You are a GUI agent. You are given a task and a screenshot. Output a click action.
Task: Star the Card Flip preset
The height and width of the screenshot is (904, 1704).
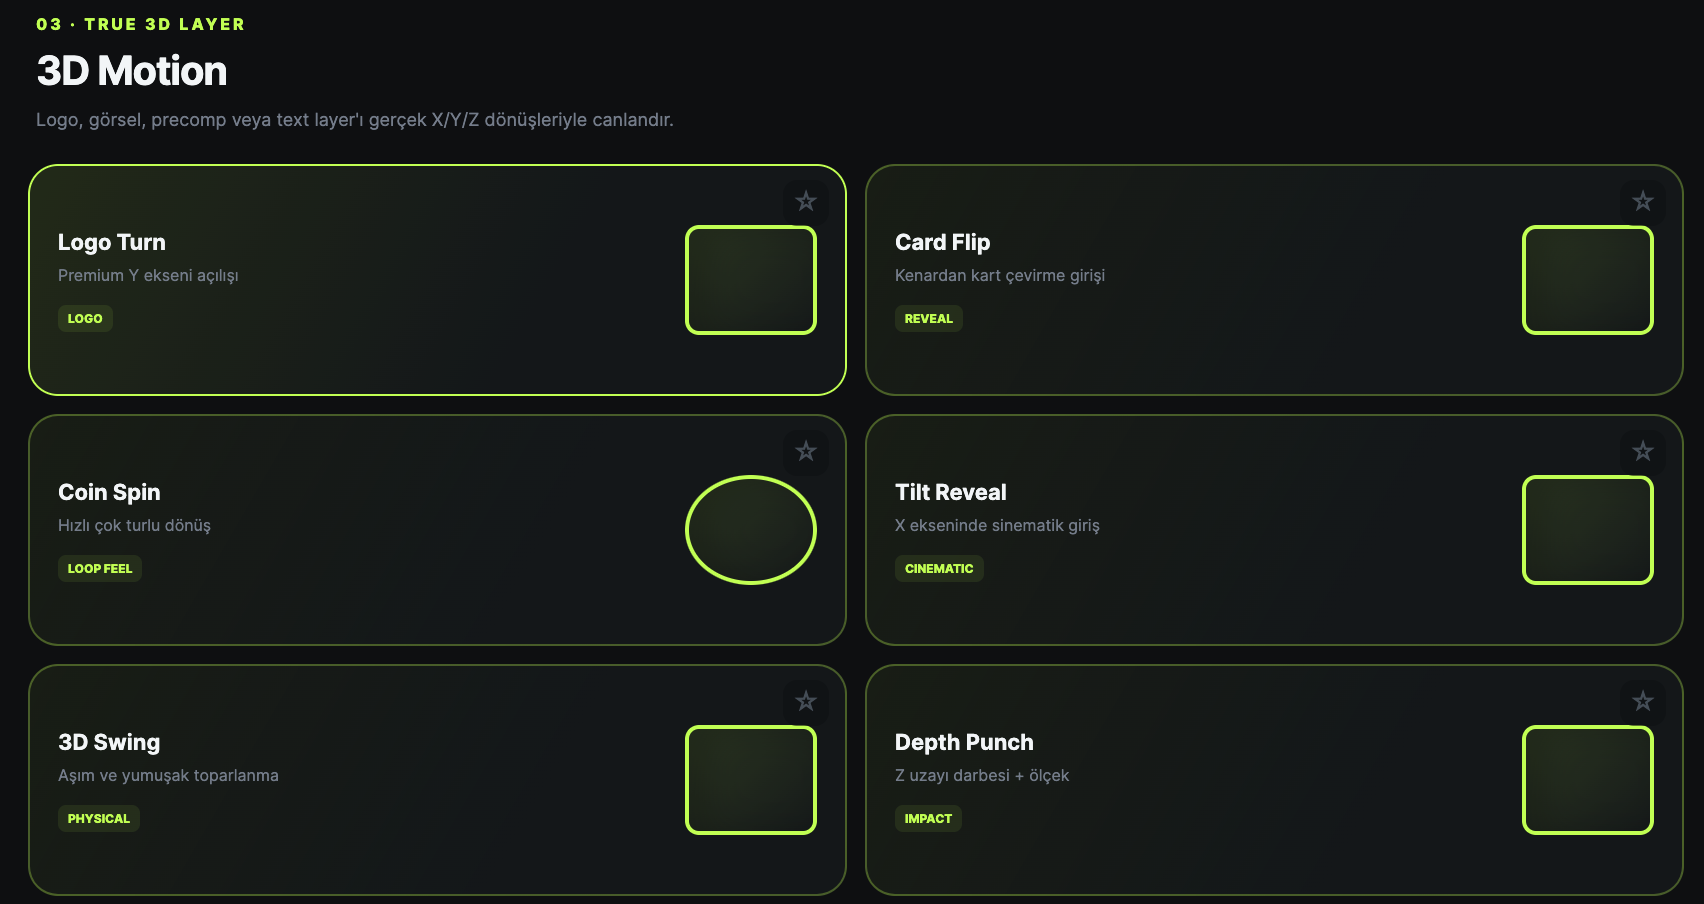click(x=1643, y=201)
